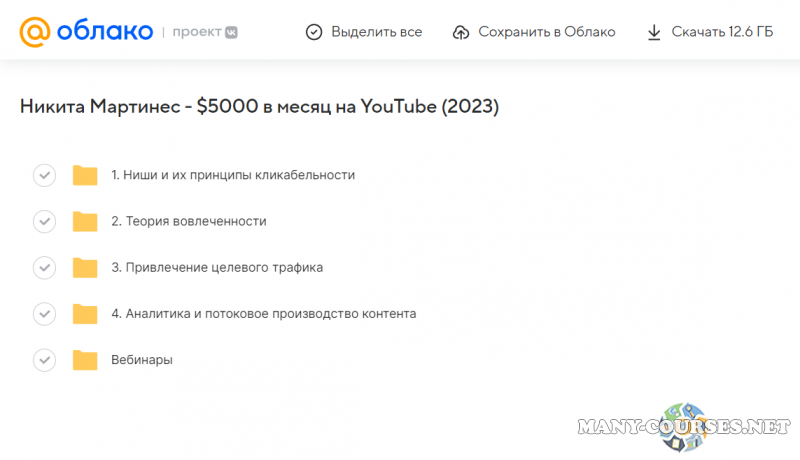Click folder icon for Ниши и их принципы
The height and width of the screenshot is (460, 800).
85,176
